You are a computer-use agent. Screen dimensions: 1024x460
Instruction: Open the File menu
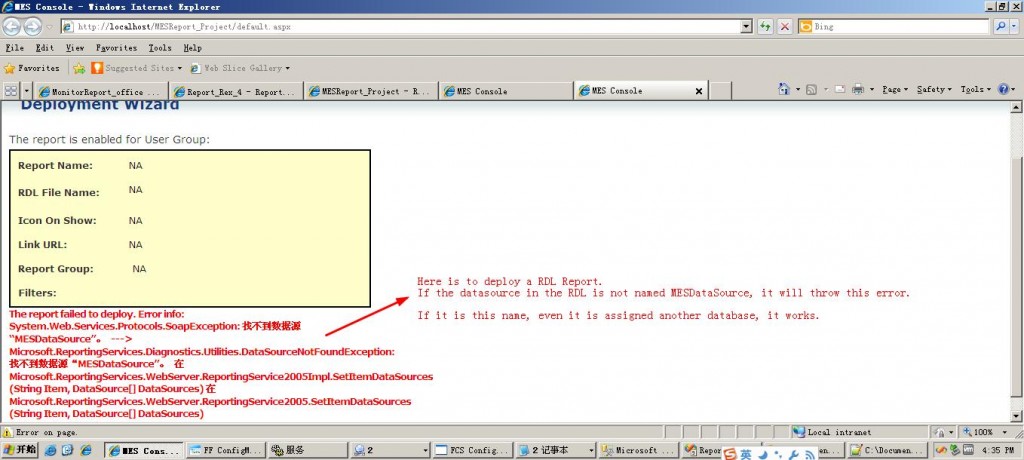click(14, 48)
